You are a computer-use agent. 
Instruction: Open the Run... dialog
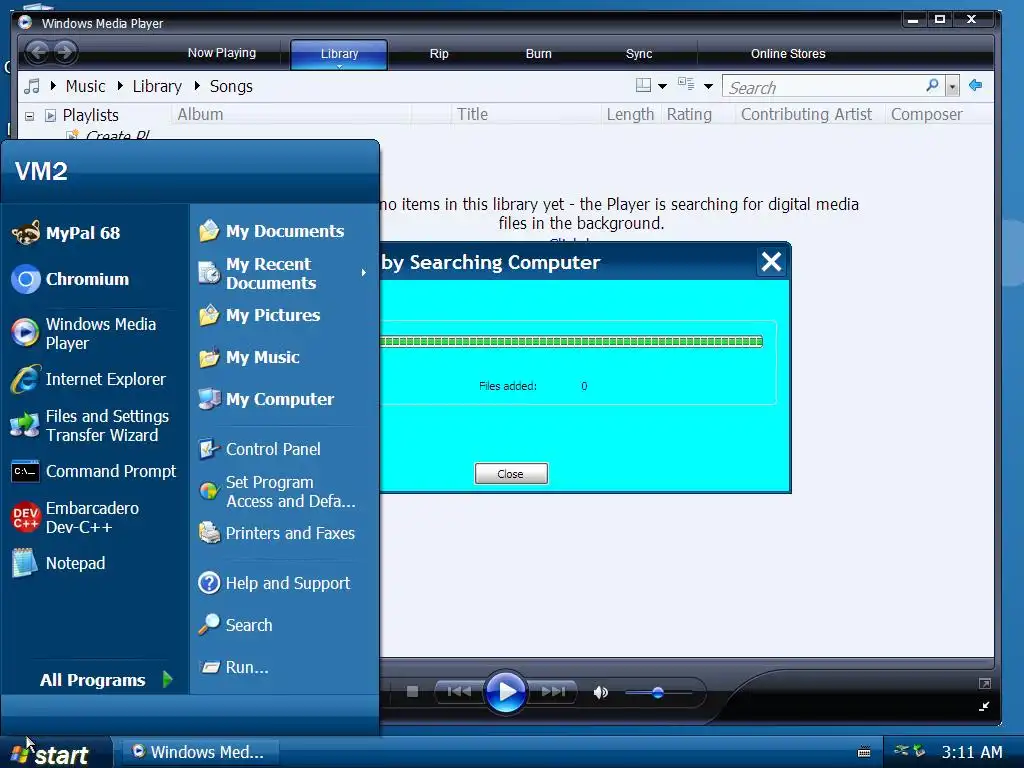coord(282,667)
